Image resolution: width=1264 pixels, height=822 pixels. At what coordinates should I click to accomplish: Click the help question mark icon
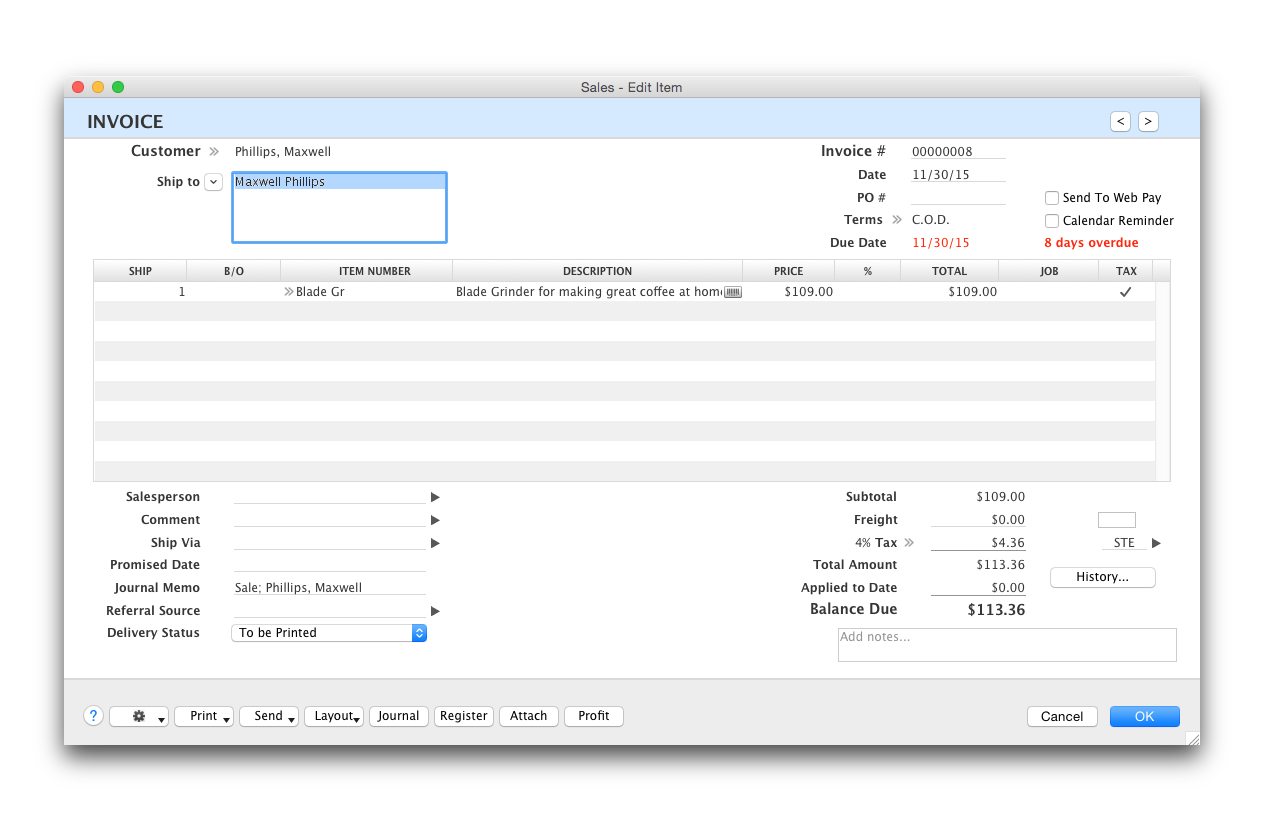(93, 716)
